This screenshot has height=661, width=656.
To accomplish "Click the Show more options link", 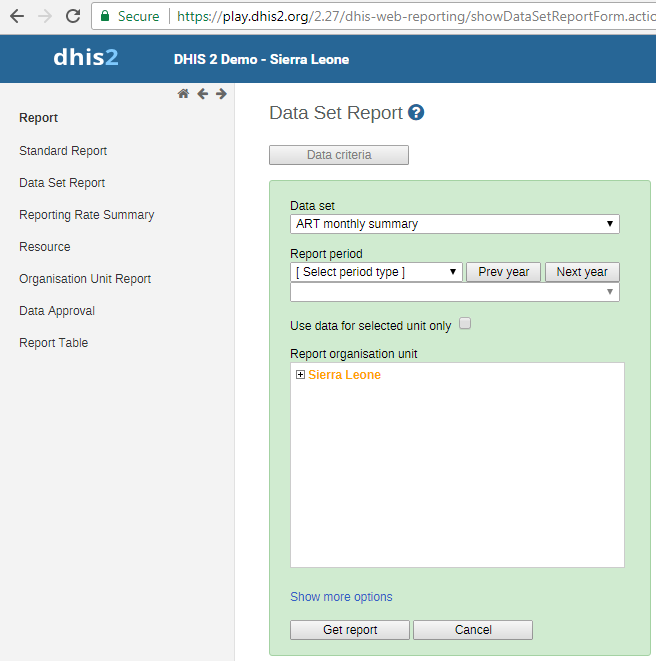I will 341,597.
